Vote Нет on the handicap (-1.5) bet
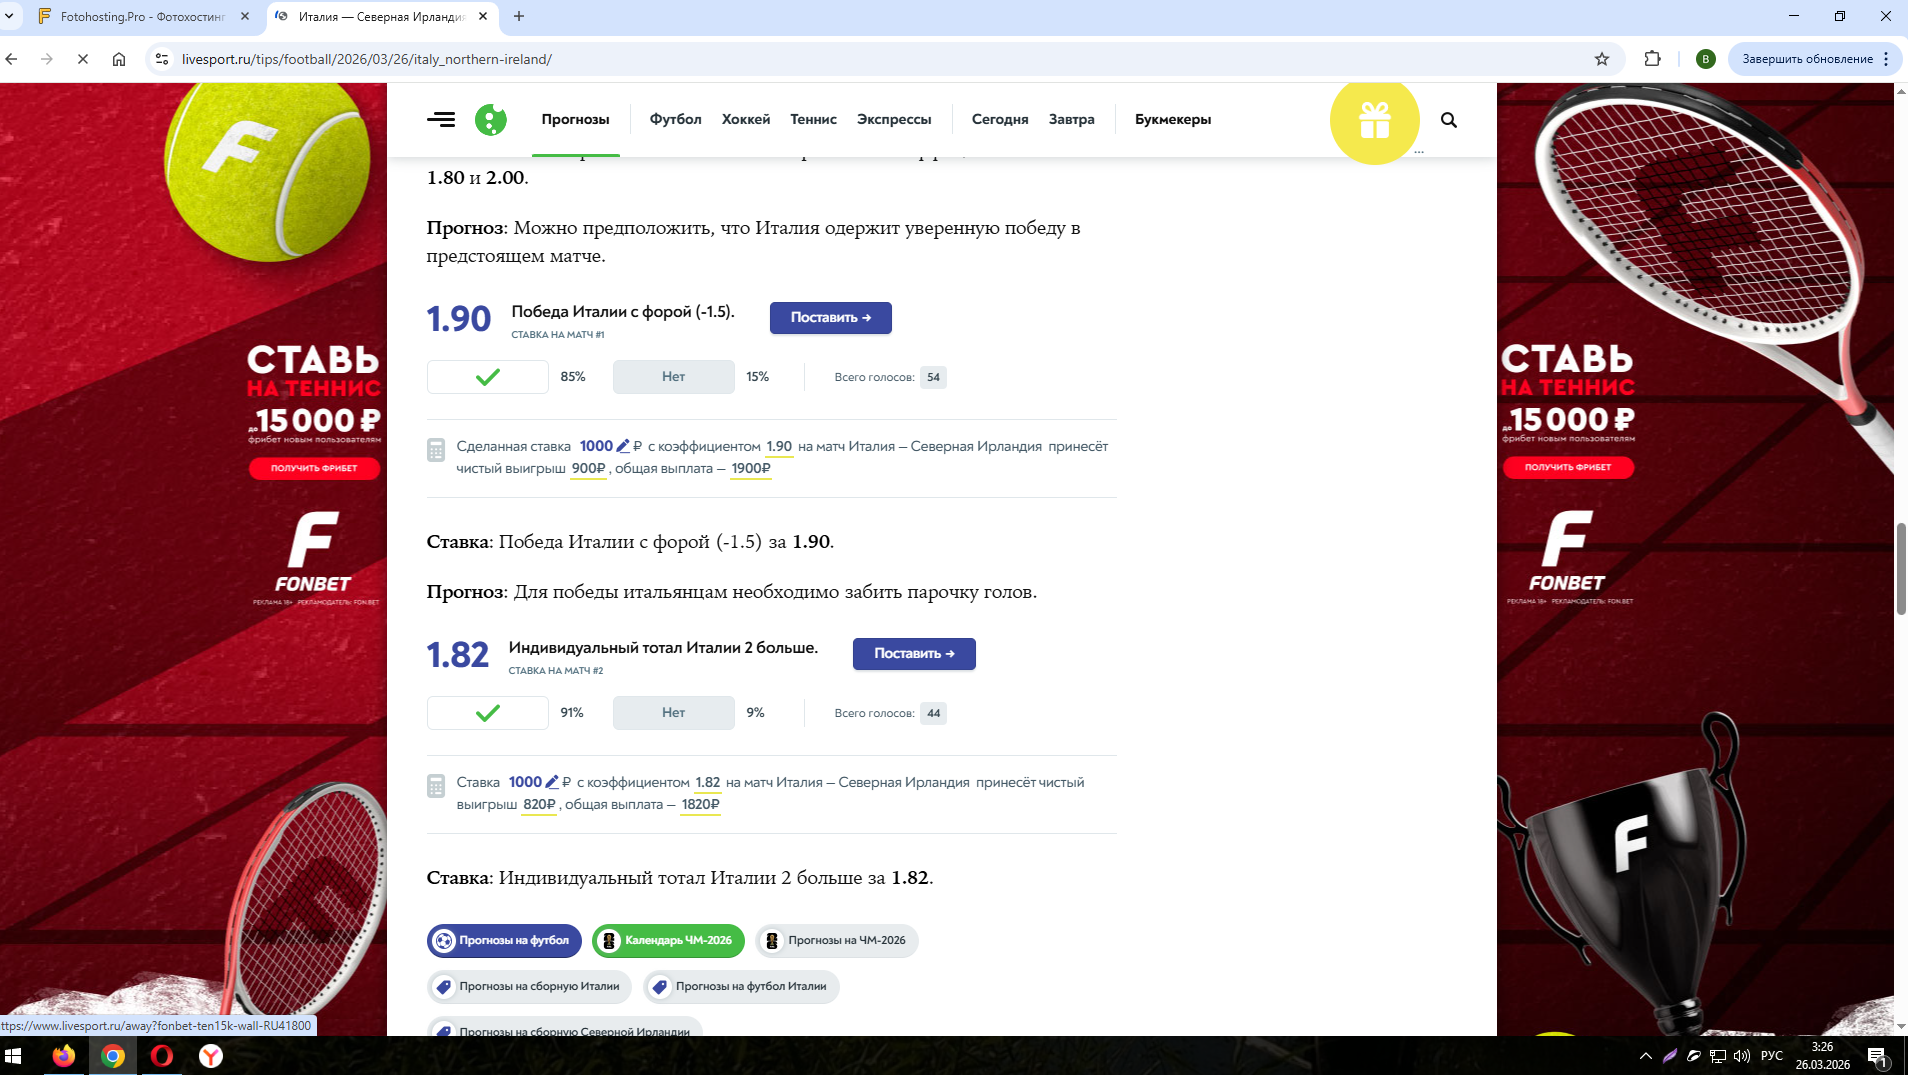The width and height of the screenshot is (1908, 1075). (x=674, y=377)
